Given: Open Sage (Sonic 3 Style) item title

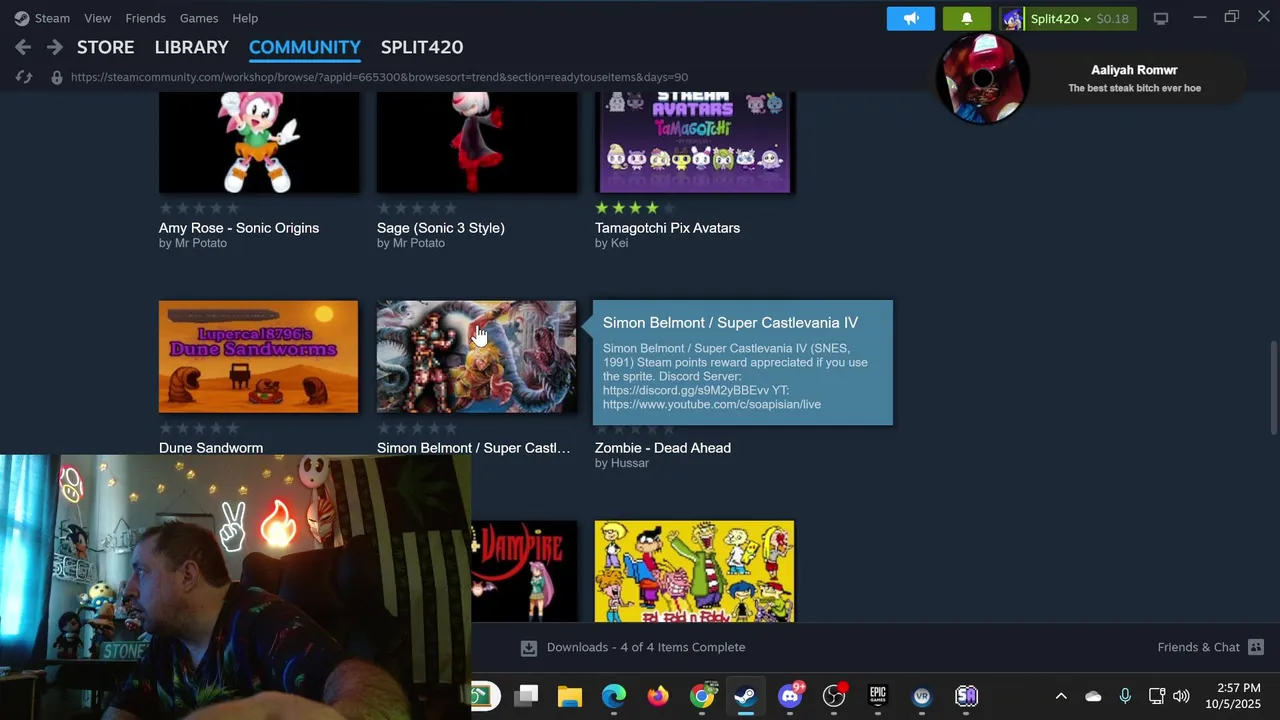Looking at the screenshot, I should point(441,228).
